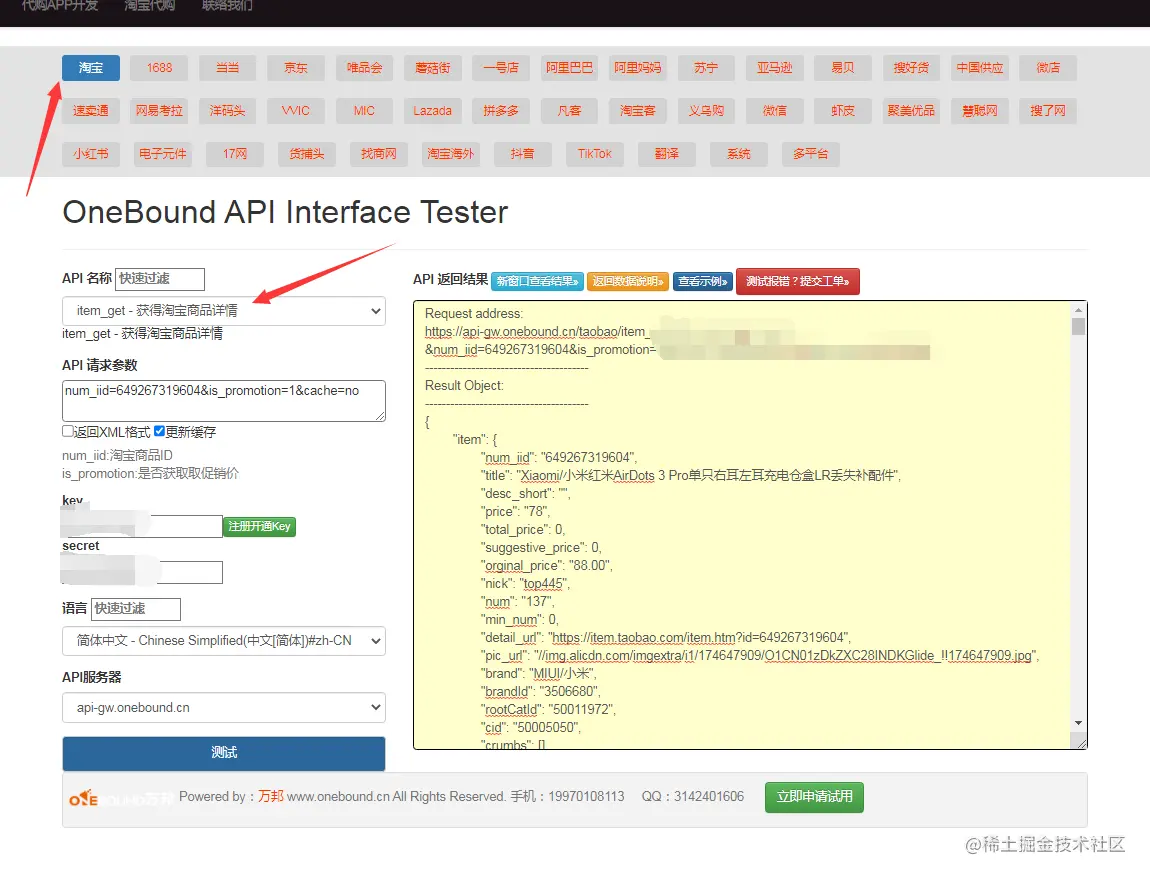Open the 义乌购 tab
This screenshot has height=879, width=1150.
tap(706, 111)
